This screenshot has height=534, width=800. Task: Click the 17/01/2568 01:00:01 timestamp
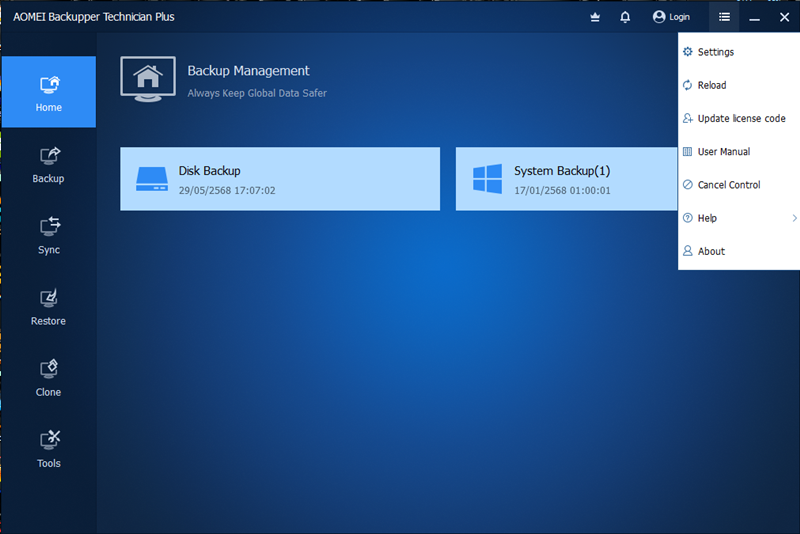(562, 190)
